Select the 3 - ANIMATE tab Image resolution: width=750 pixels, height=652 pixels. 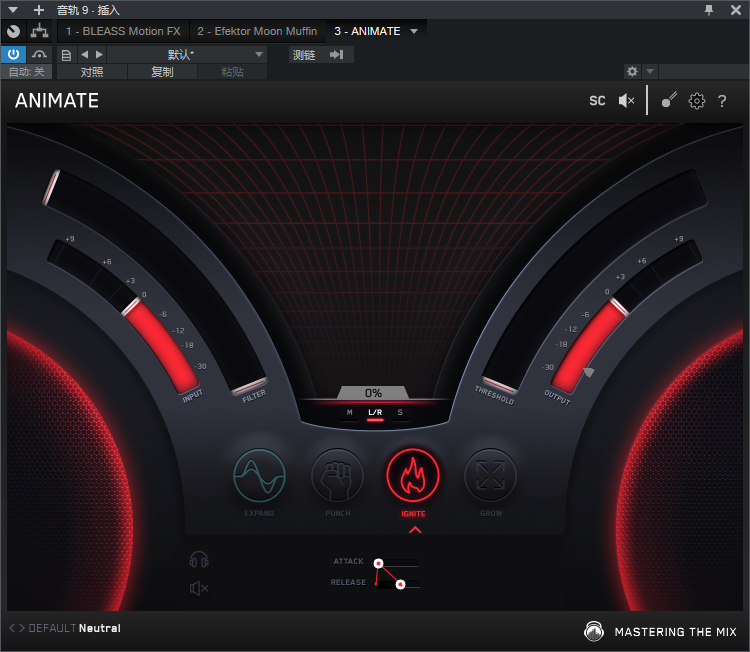(367, 32)
